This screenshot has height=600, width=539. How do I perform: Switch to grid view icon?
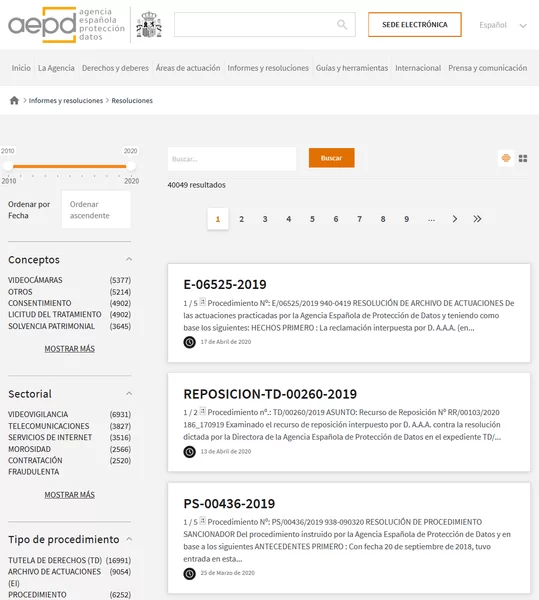click(x=523, y=158)
